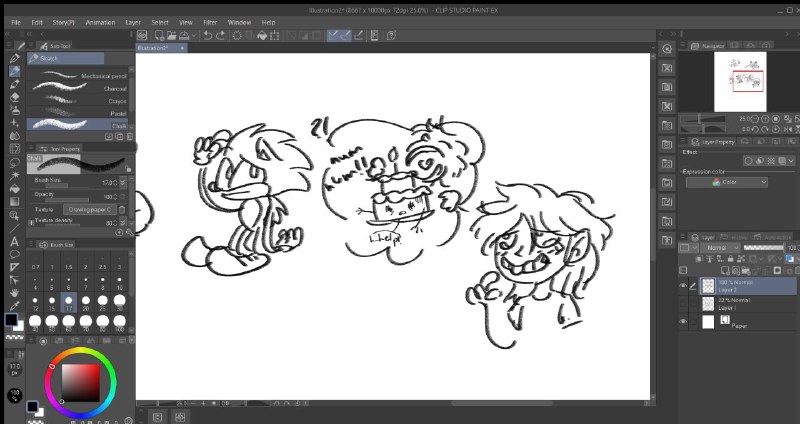
Task: Toggle snap to grid in command bar
Action: tap(358, 35)
